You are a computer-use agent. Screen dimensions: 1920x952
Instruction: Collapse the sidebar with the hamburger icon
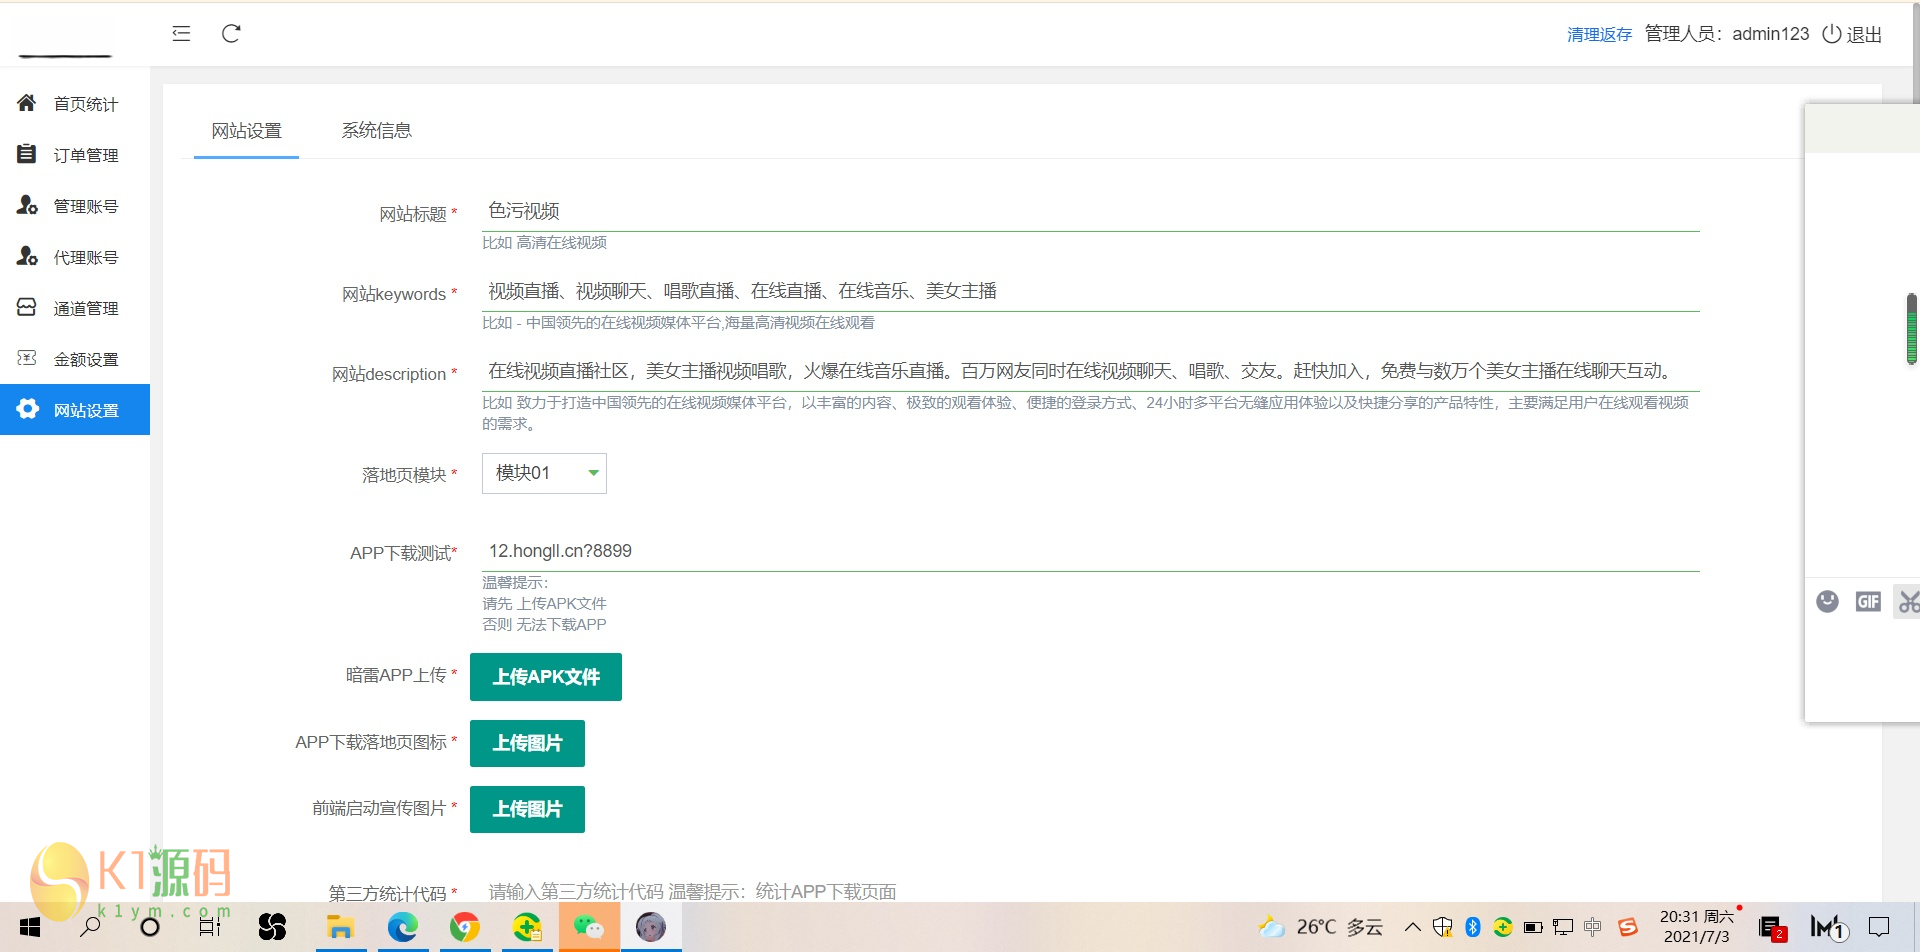[x=181, y=33]
